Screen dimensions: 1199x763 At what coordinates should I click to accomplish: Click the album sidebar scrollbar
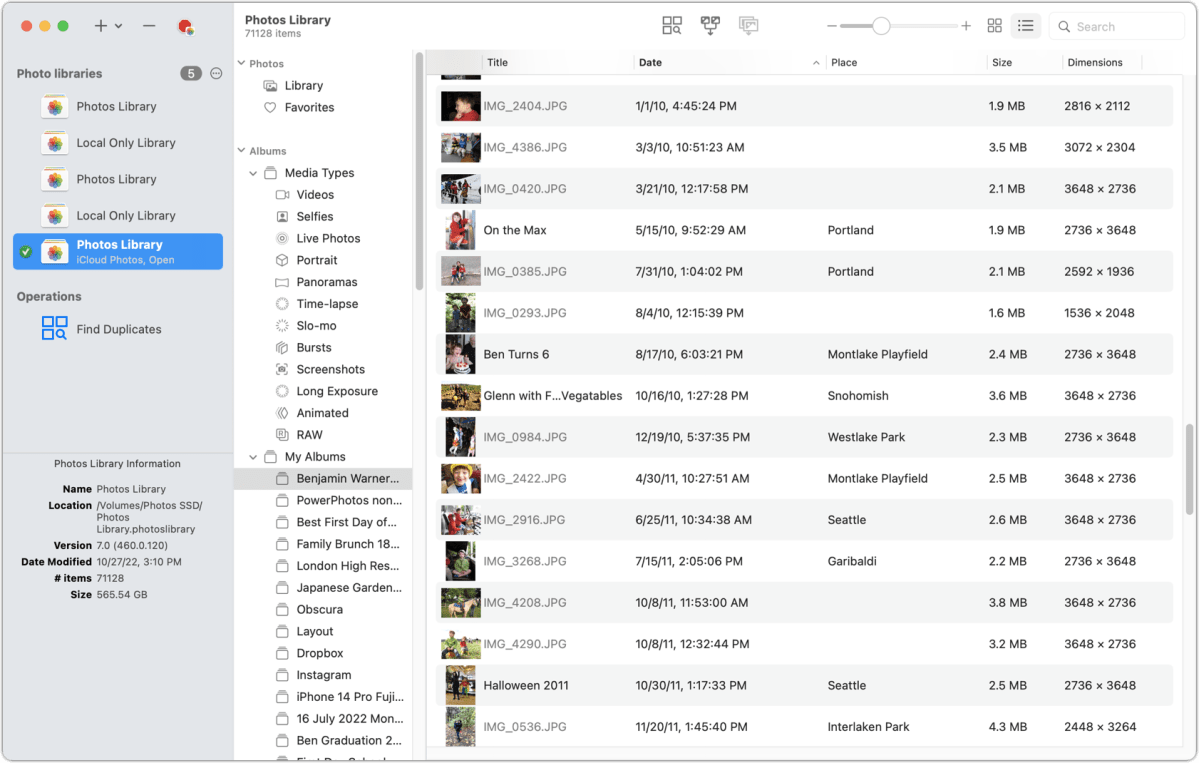419,172
